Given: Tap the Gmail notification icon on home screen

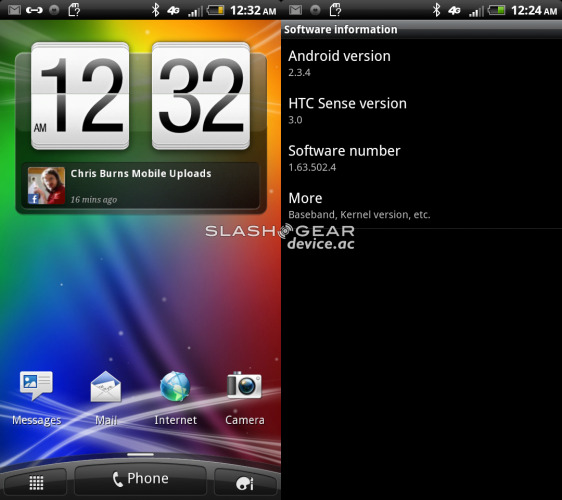Looking at the screenshot, I should click(x=14, y=10).
